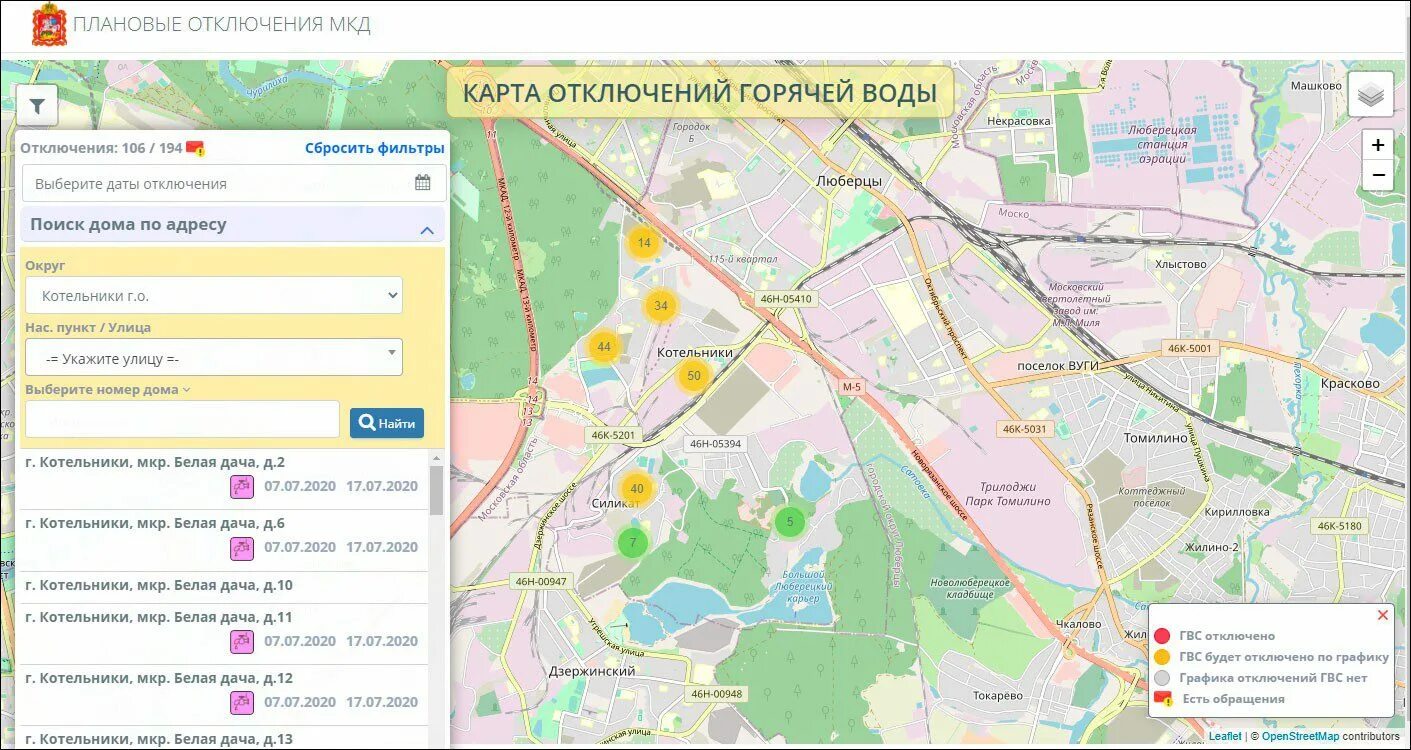Select address Белая дача, д.10

coord(159,585)
